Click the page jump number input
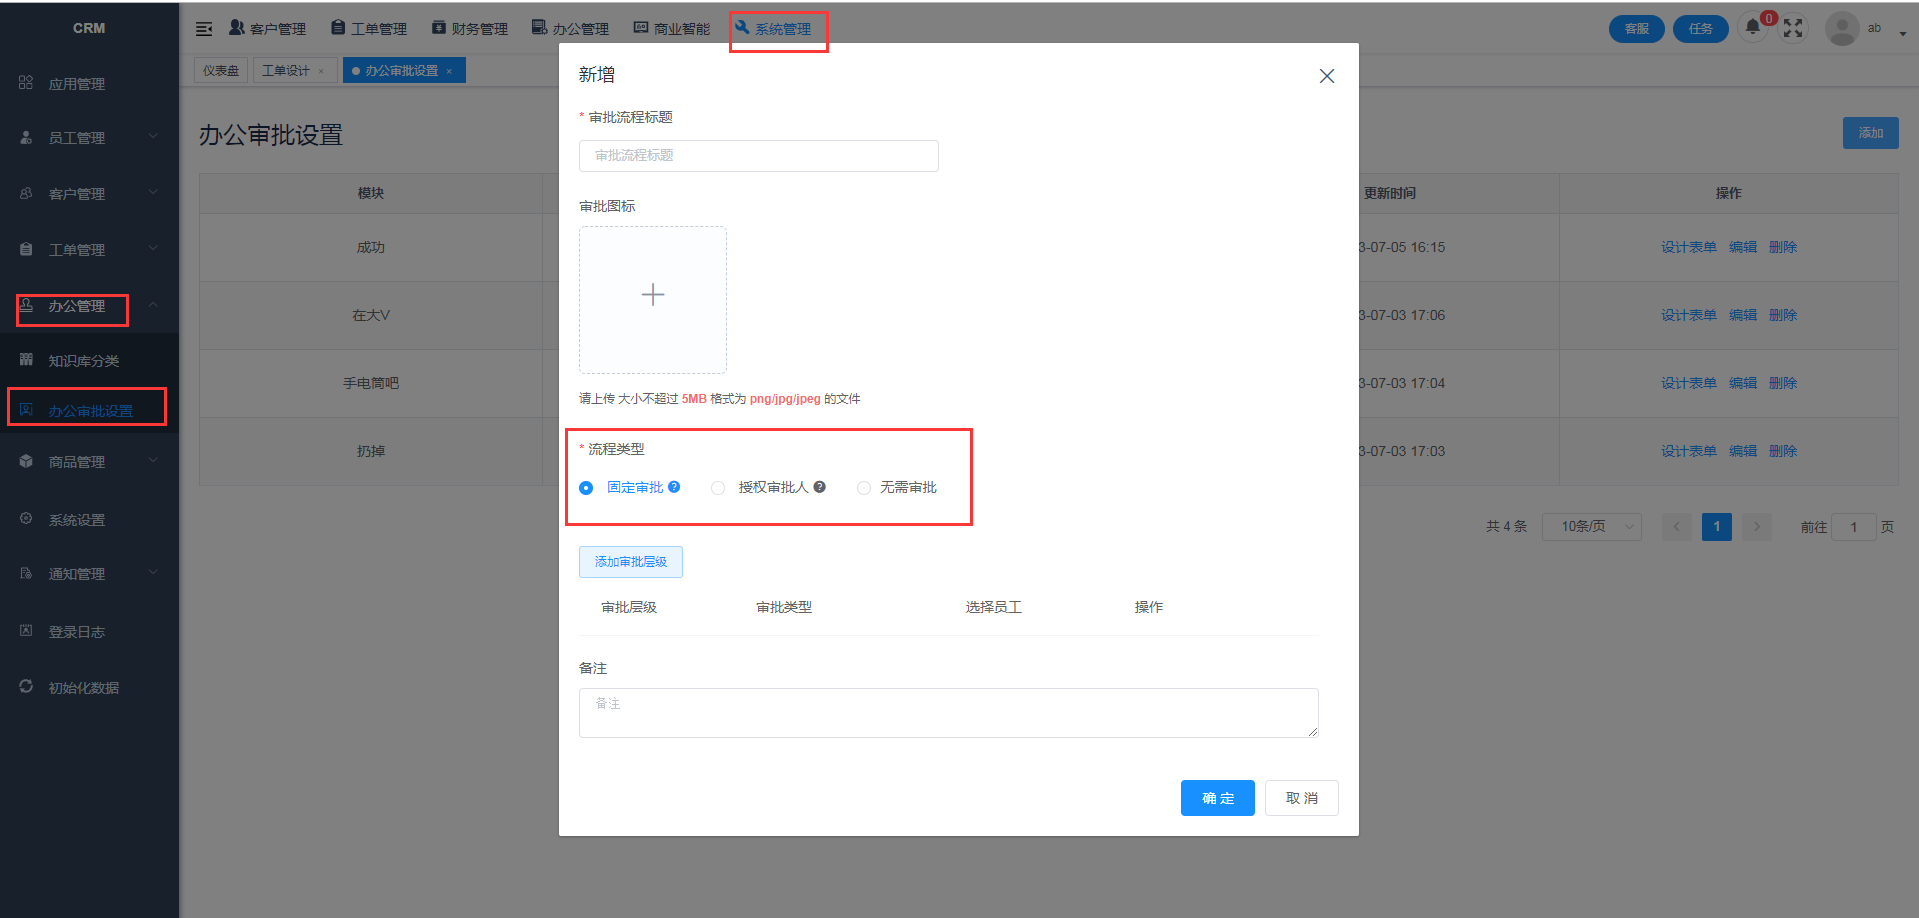 1854,527
